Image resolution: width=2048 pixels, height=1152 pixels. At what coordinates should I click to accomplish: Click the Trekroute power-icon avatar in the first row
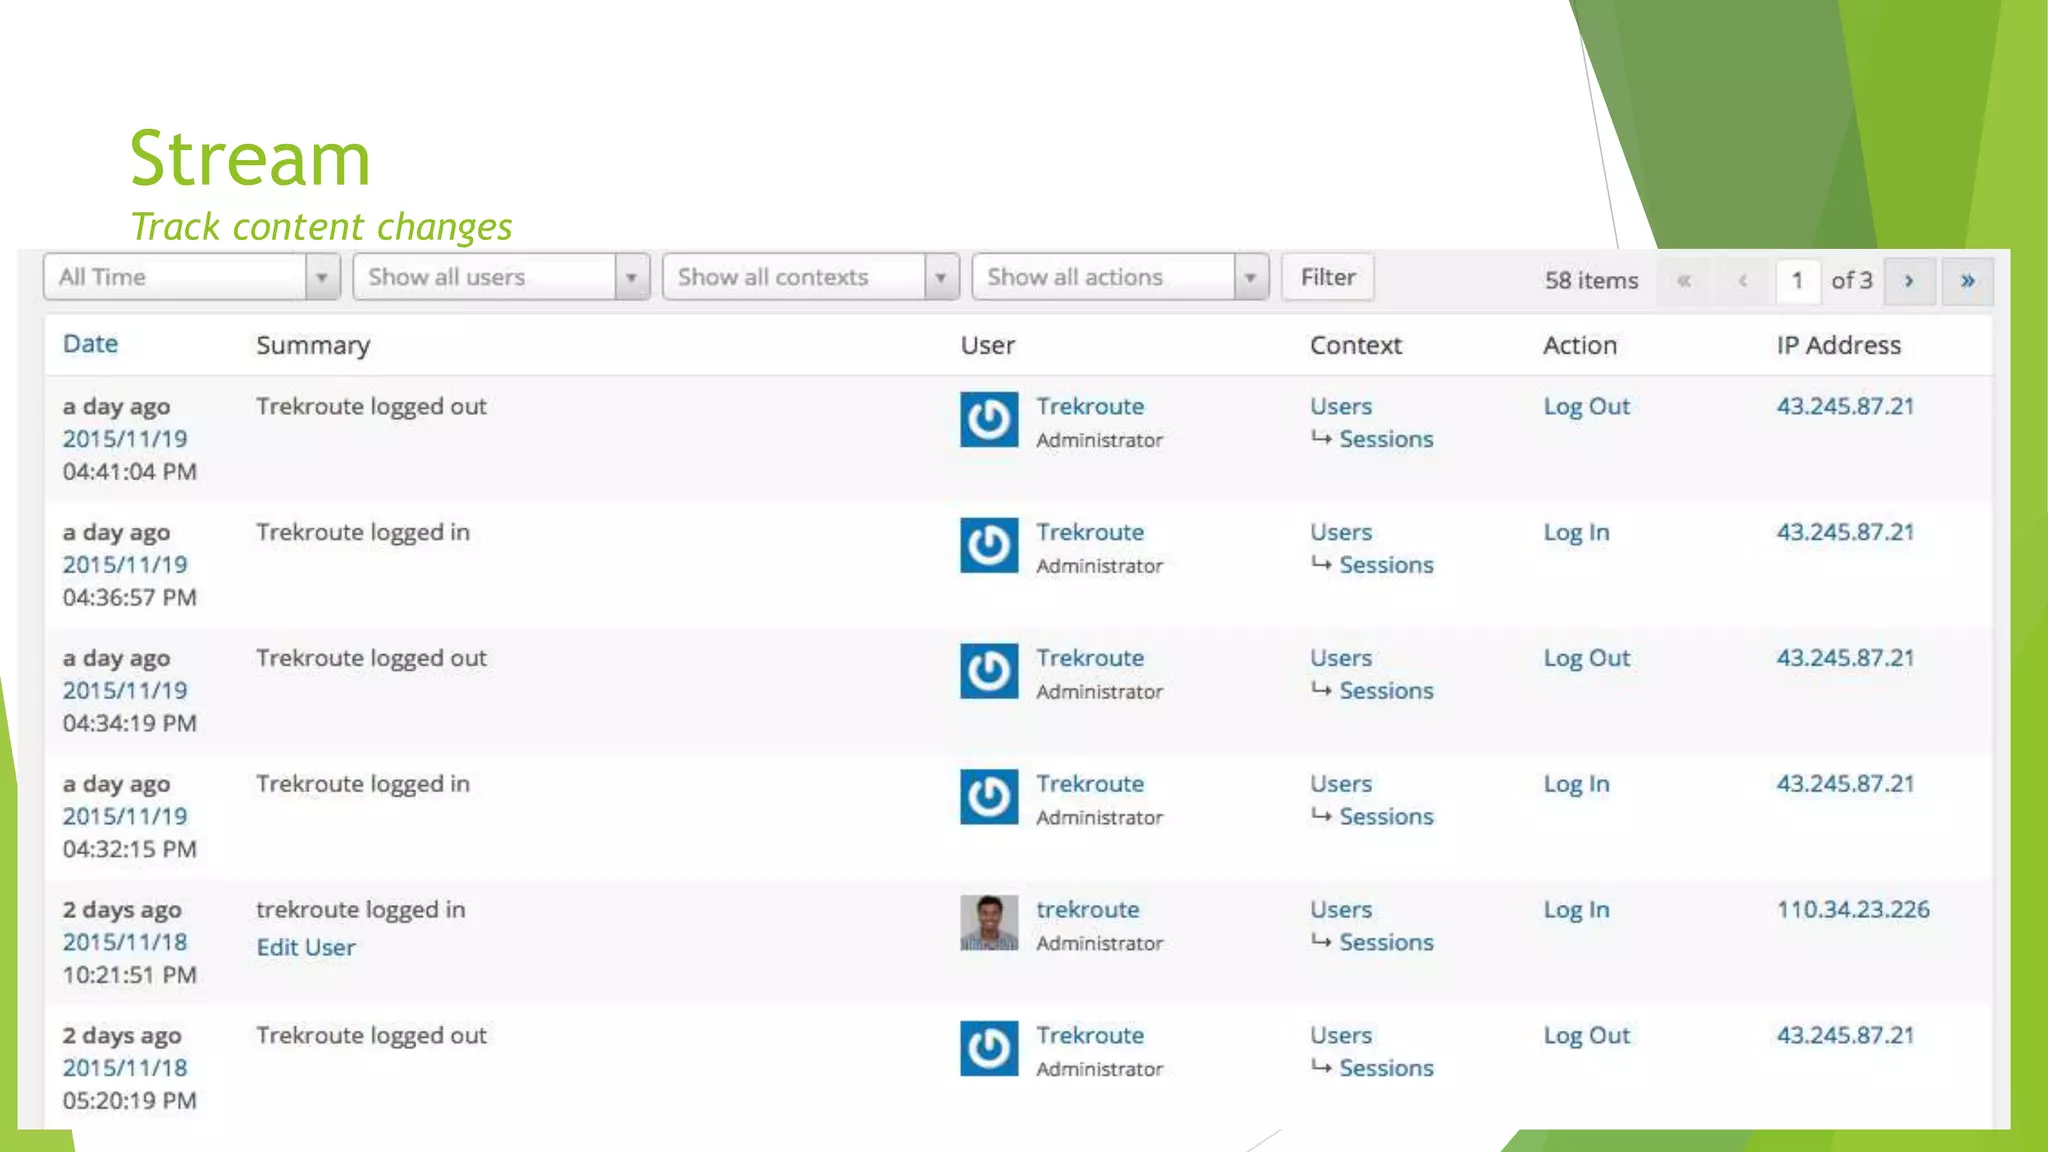coord(989,419)
